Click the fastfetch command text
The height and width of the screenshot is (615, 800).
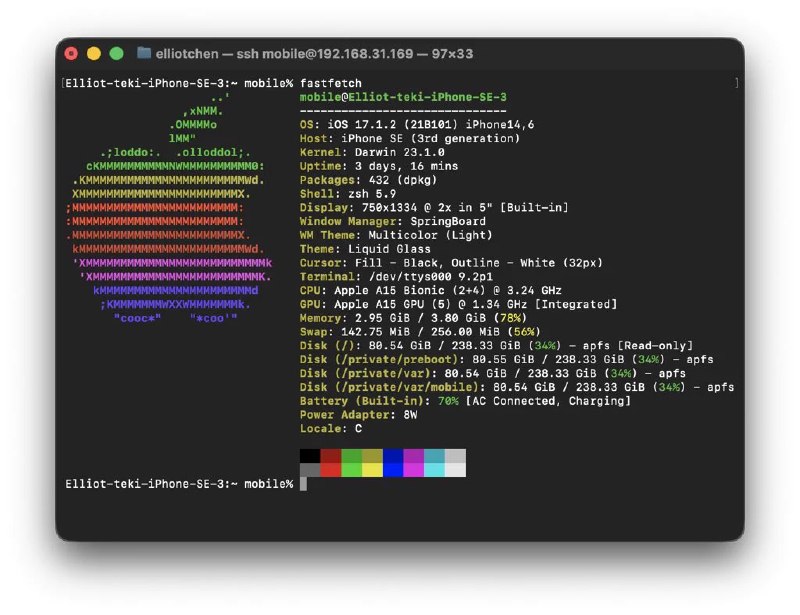click(x=331, y=83)
